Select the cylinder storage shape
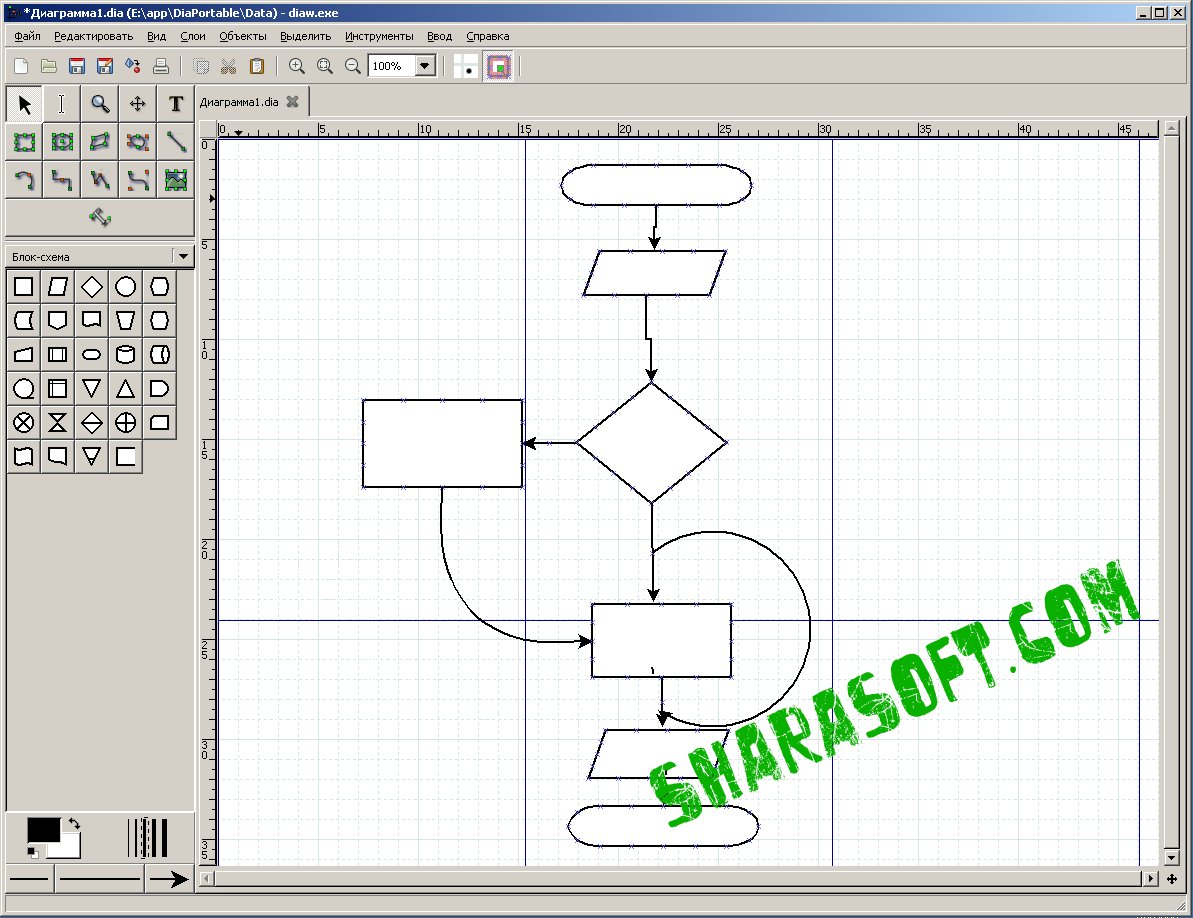Image resolution: width=1193 pixels, height=918 pixels. coord(126,354)
